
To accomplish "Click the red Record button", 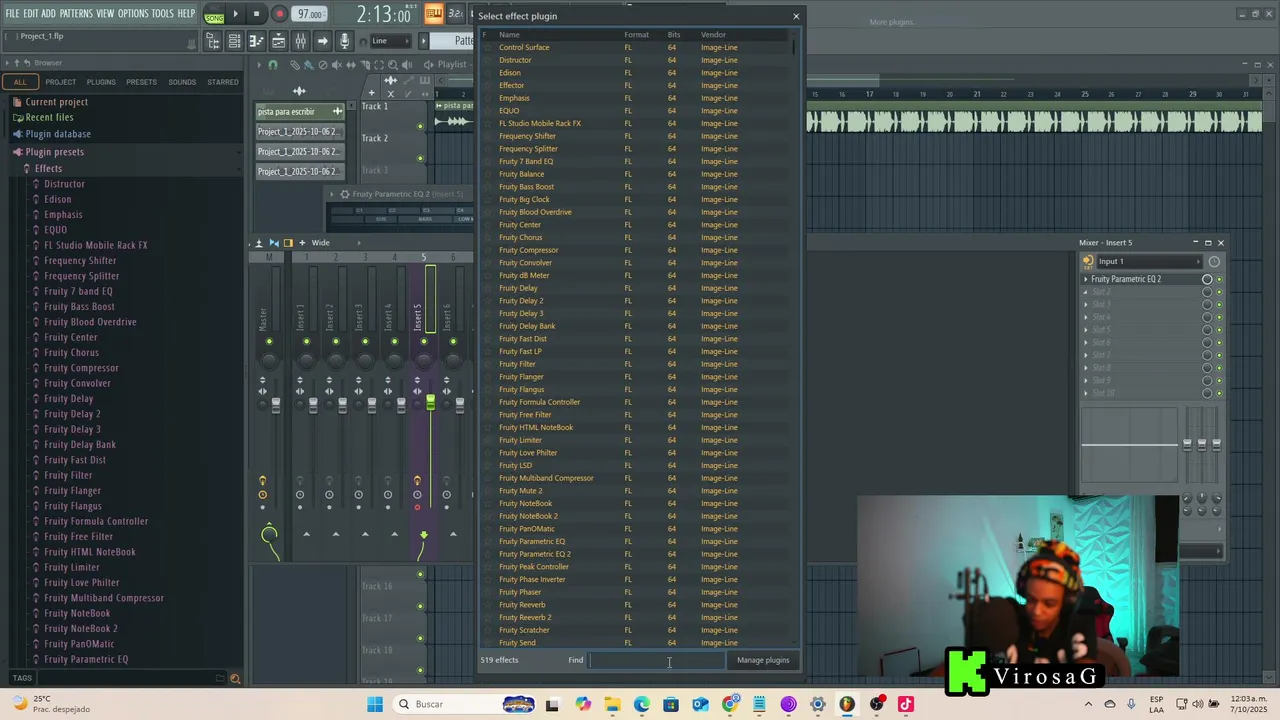I will click(279, 14).
